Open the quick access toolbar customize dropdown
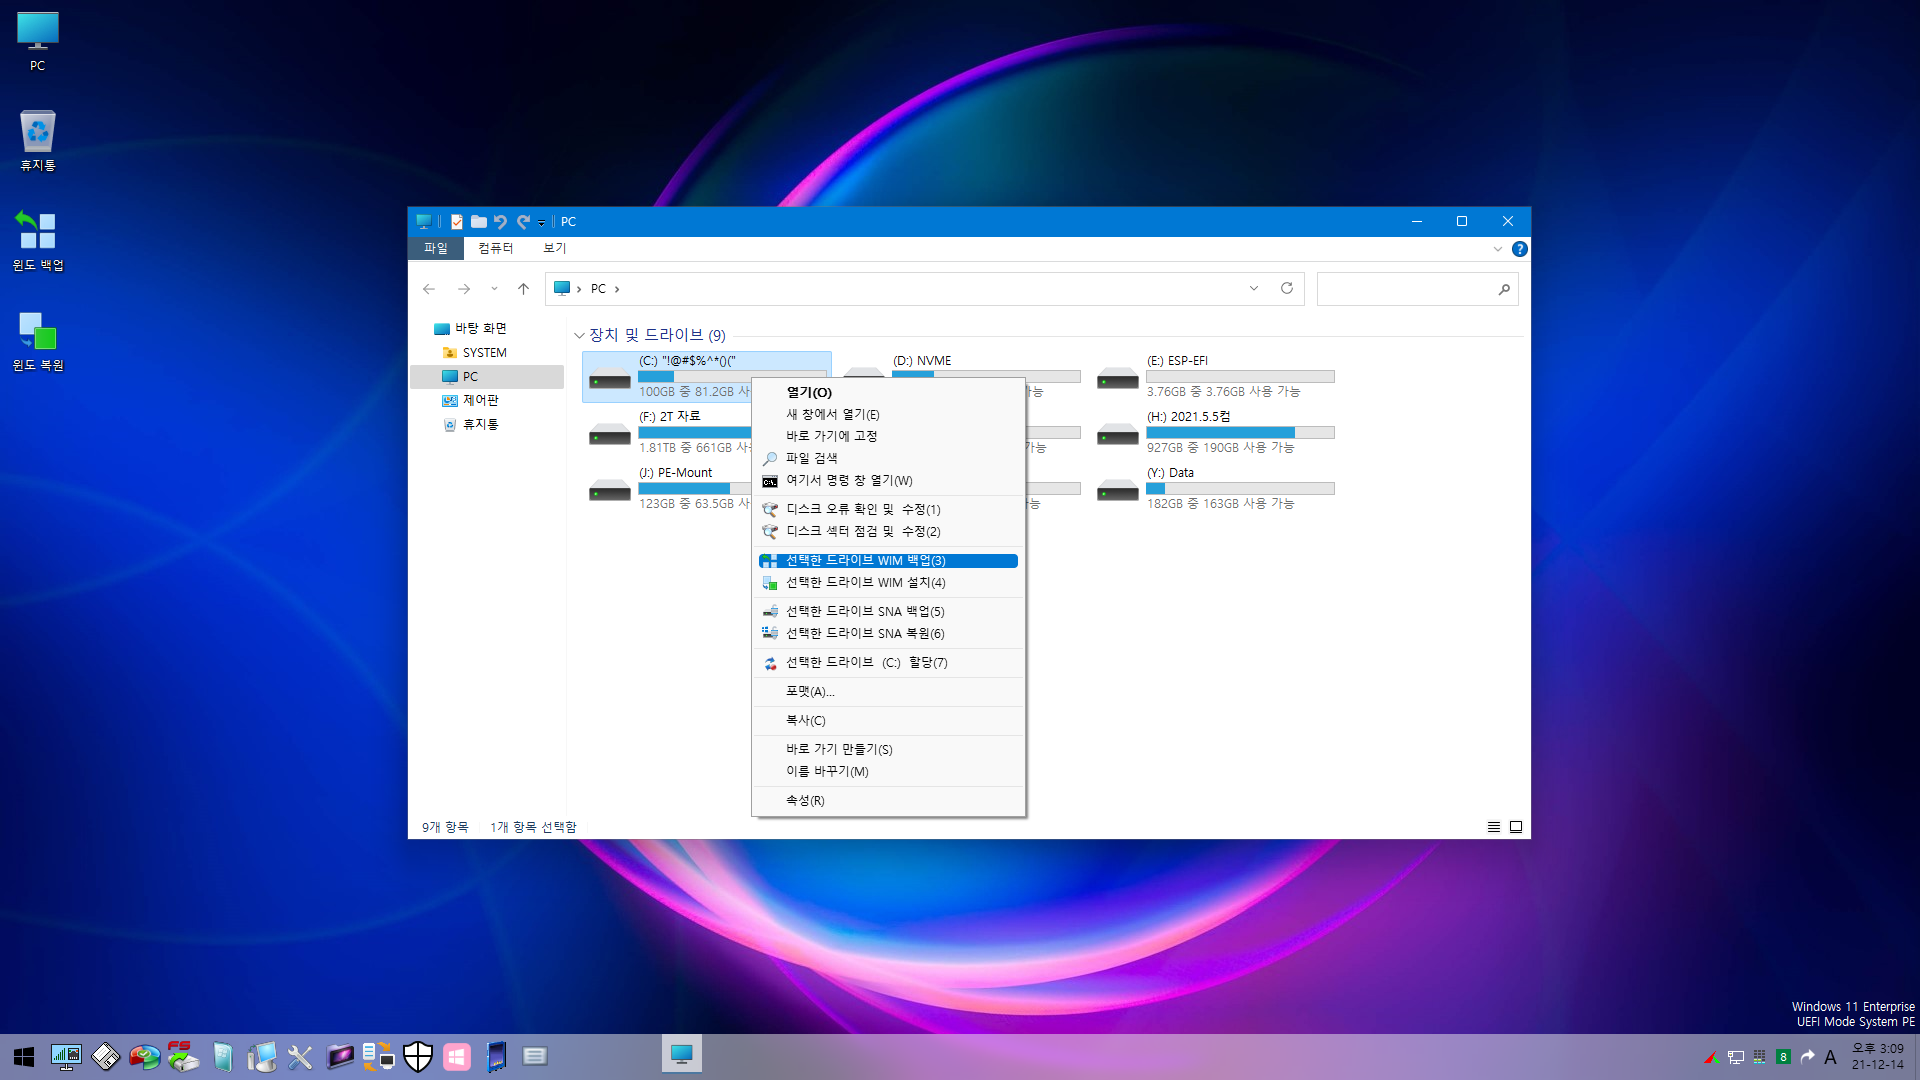 [541, 222]
